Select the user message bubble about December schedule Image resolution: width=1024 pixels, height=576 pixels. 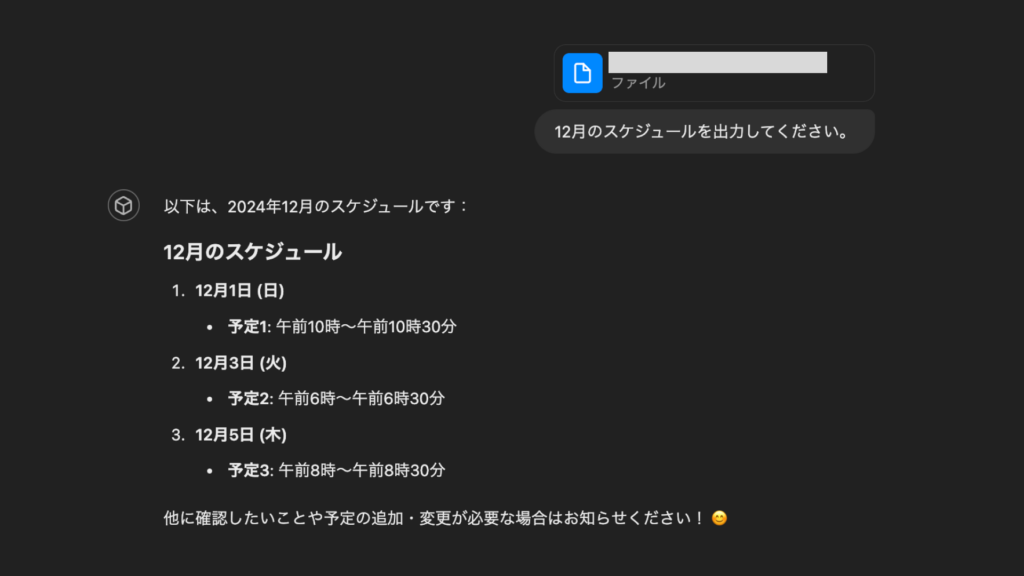pos(704,131)
